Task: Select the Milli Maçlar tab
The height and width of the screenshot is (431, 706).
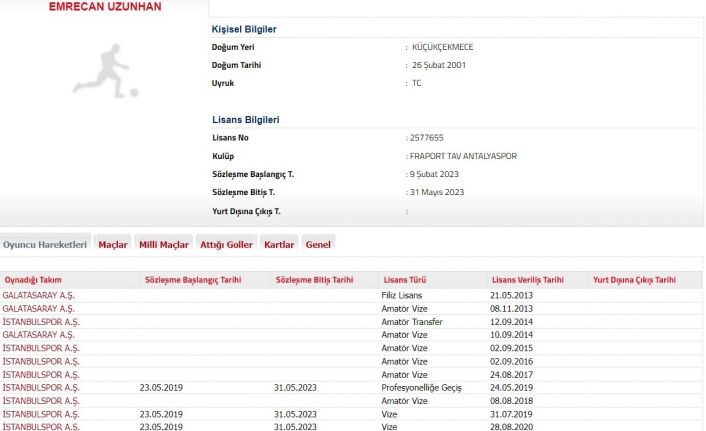Action: point(164,244)
